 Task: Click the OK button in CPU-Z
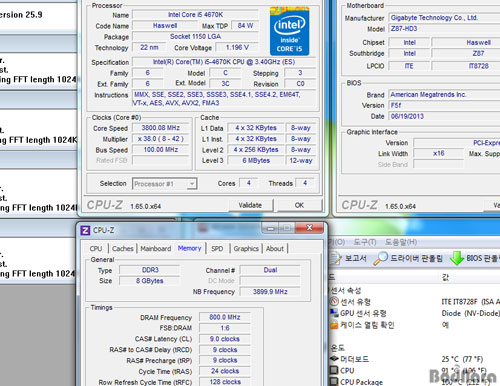pos(299,205)
